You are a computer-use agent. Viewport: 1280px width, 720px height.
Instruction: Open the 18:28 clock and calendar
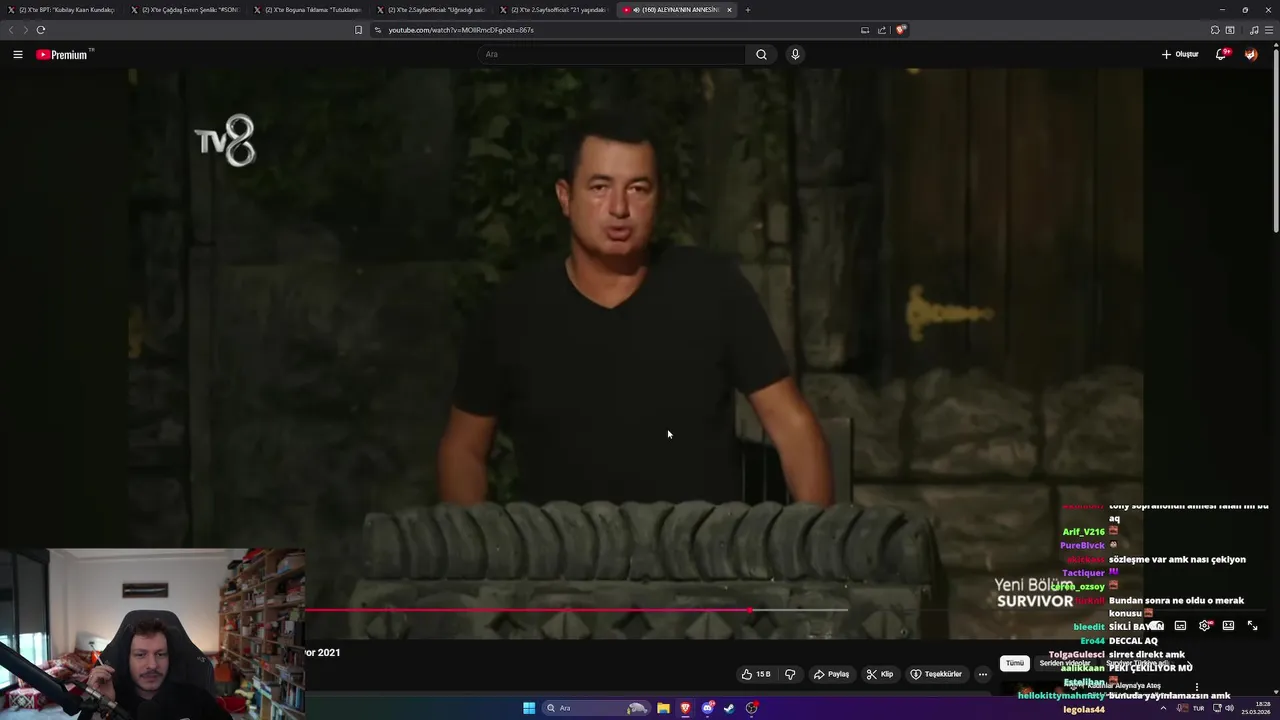point(1257,708)
